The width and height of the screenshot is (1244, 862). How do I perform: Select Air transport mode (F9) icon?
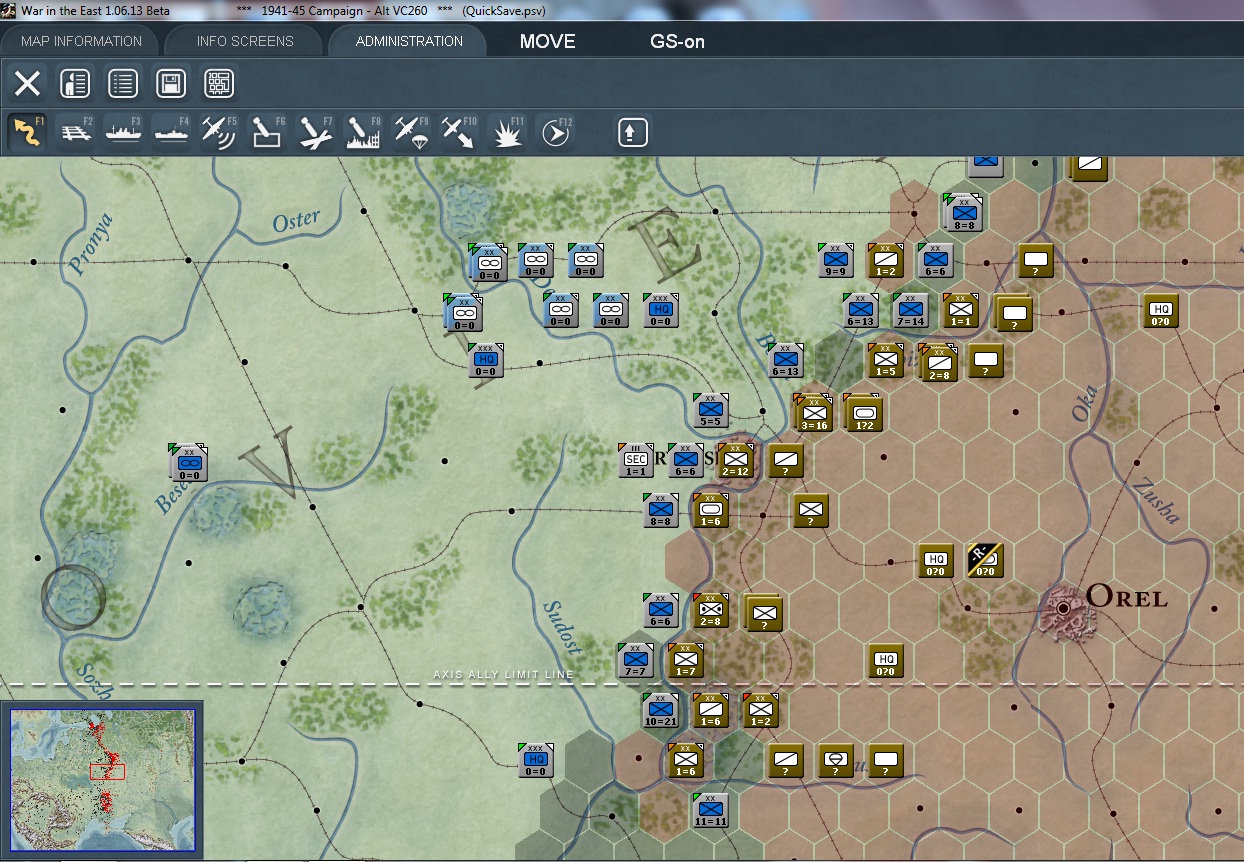point(411,132)
